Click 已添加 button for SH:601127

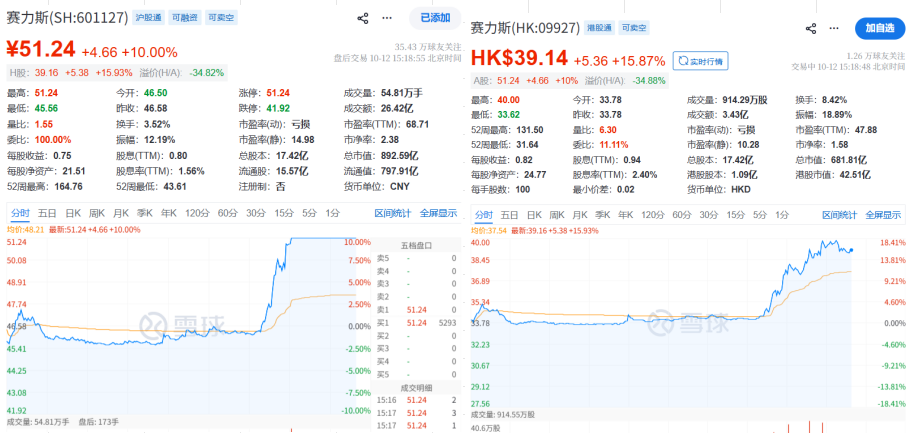434,18
